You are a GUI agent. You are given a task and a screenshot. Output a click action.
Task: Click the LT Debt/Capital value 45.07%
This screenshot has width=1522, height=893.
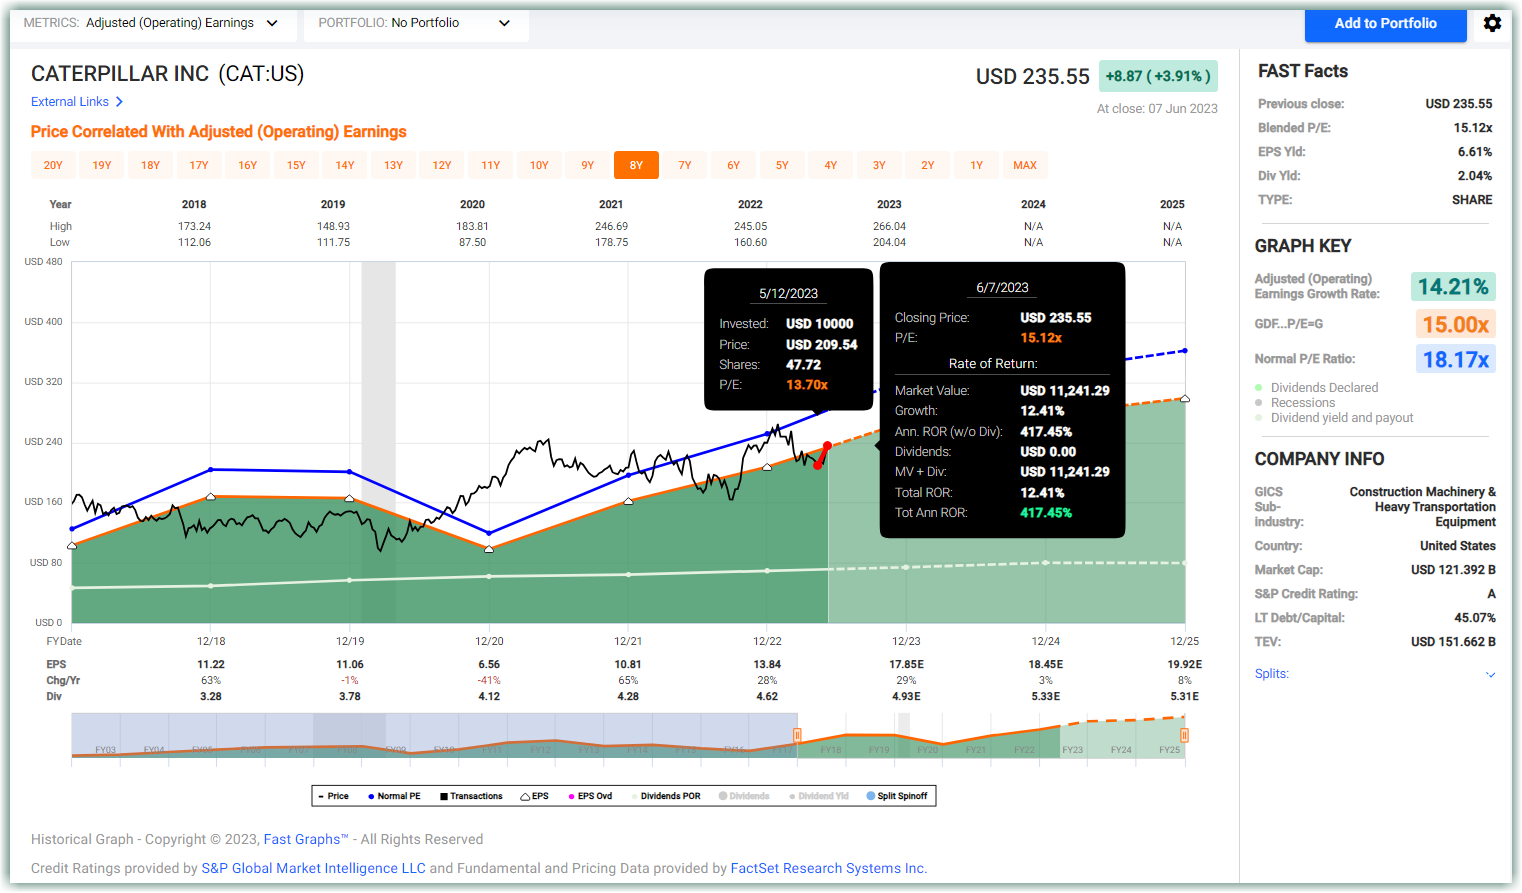1475,618
